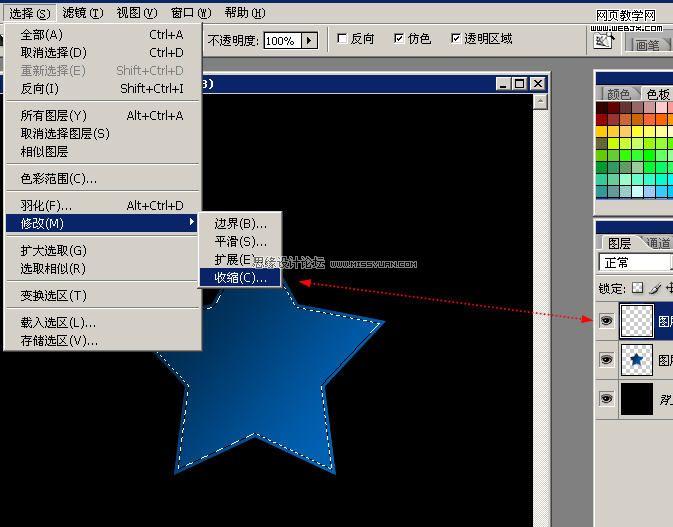Switch to the 颜色 color tab
The image size is (673, 527).
pos(618,94)
